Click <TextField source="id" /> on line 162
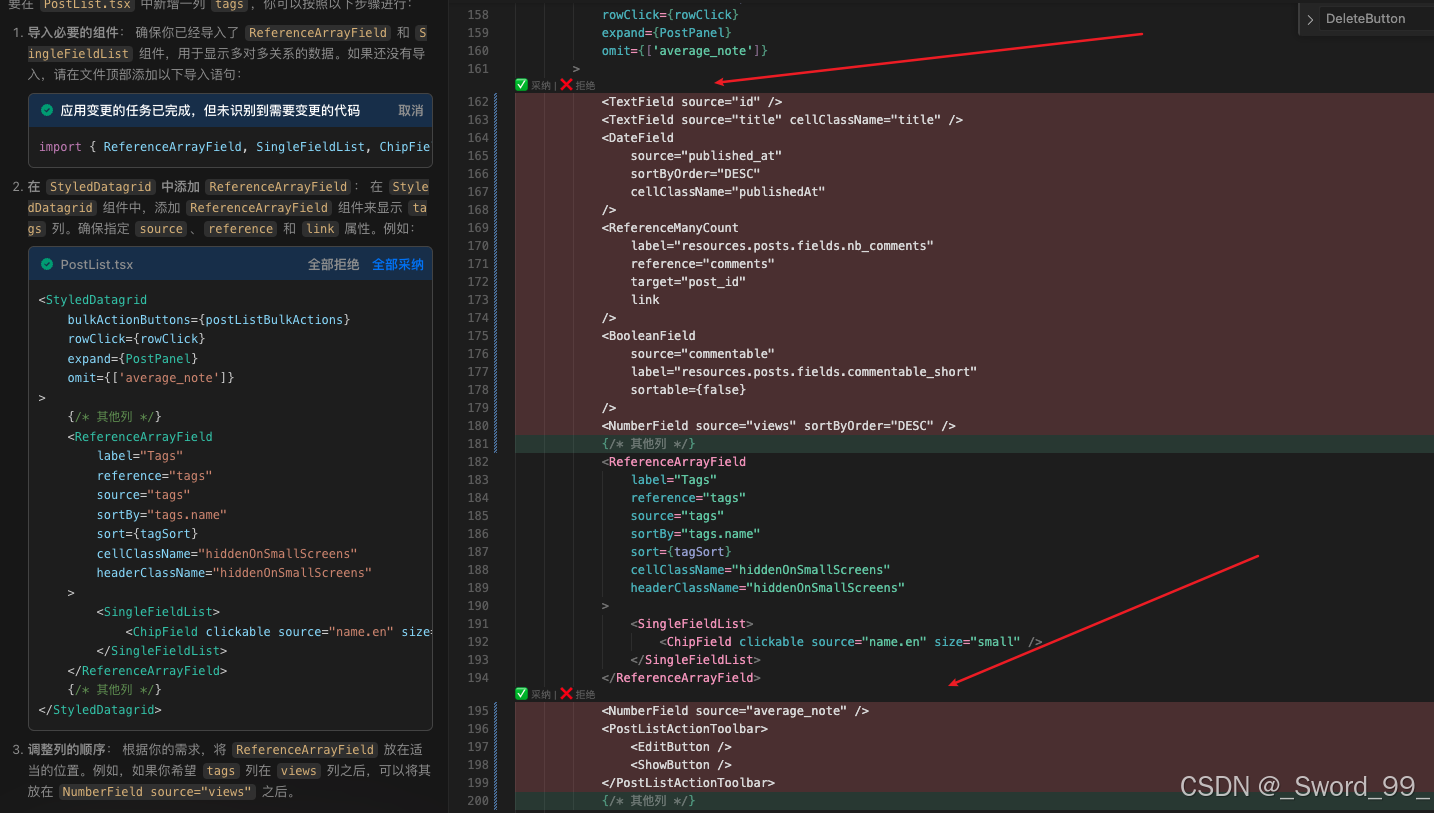 coord(692,102)
